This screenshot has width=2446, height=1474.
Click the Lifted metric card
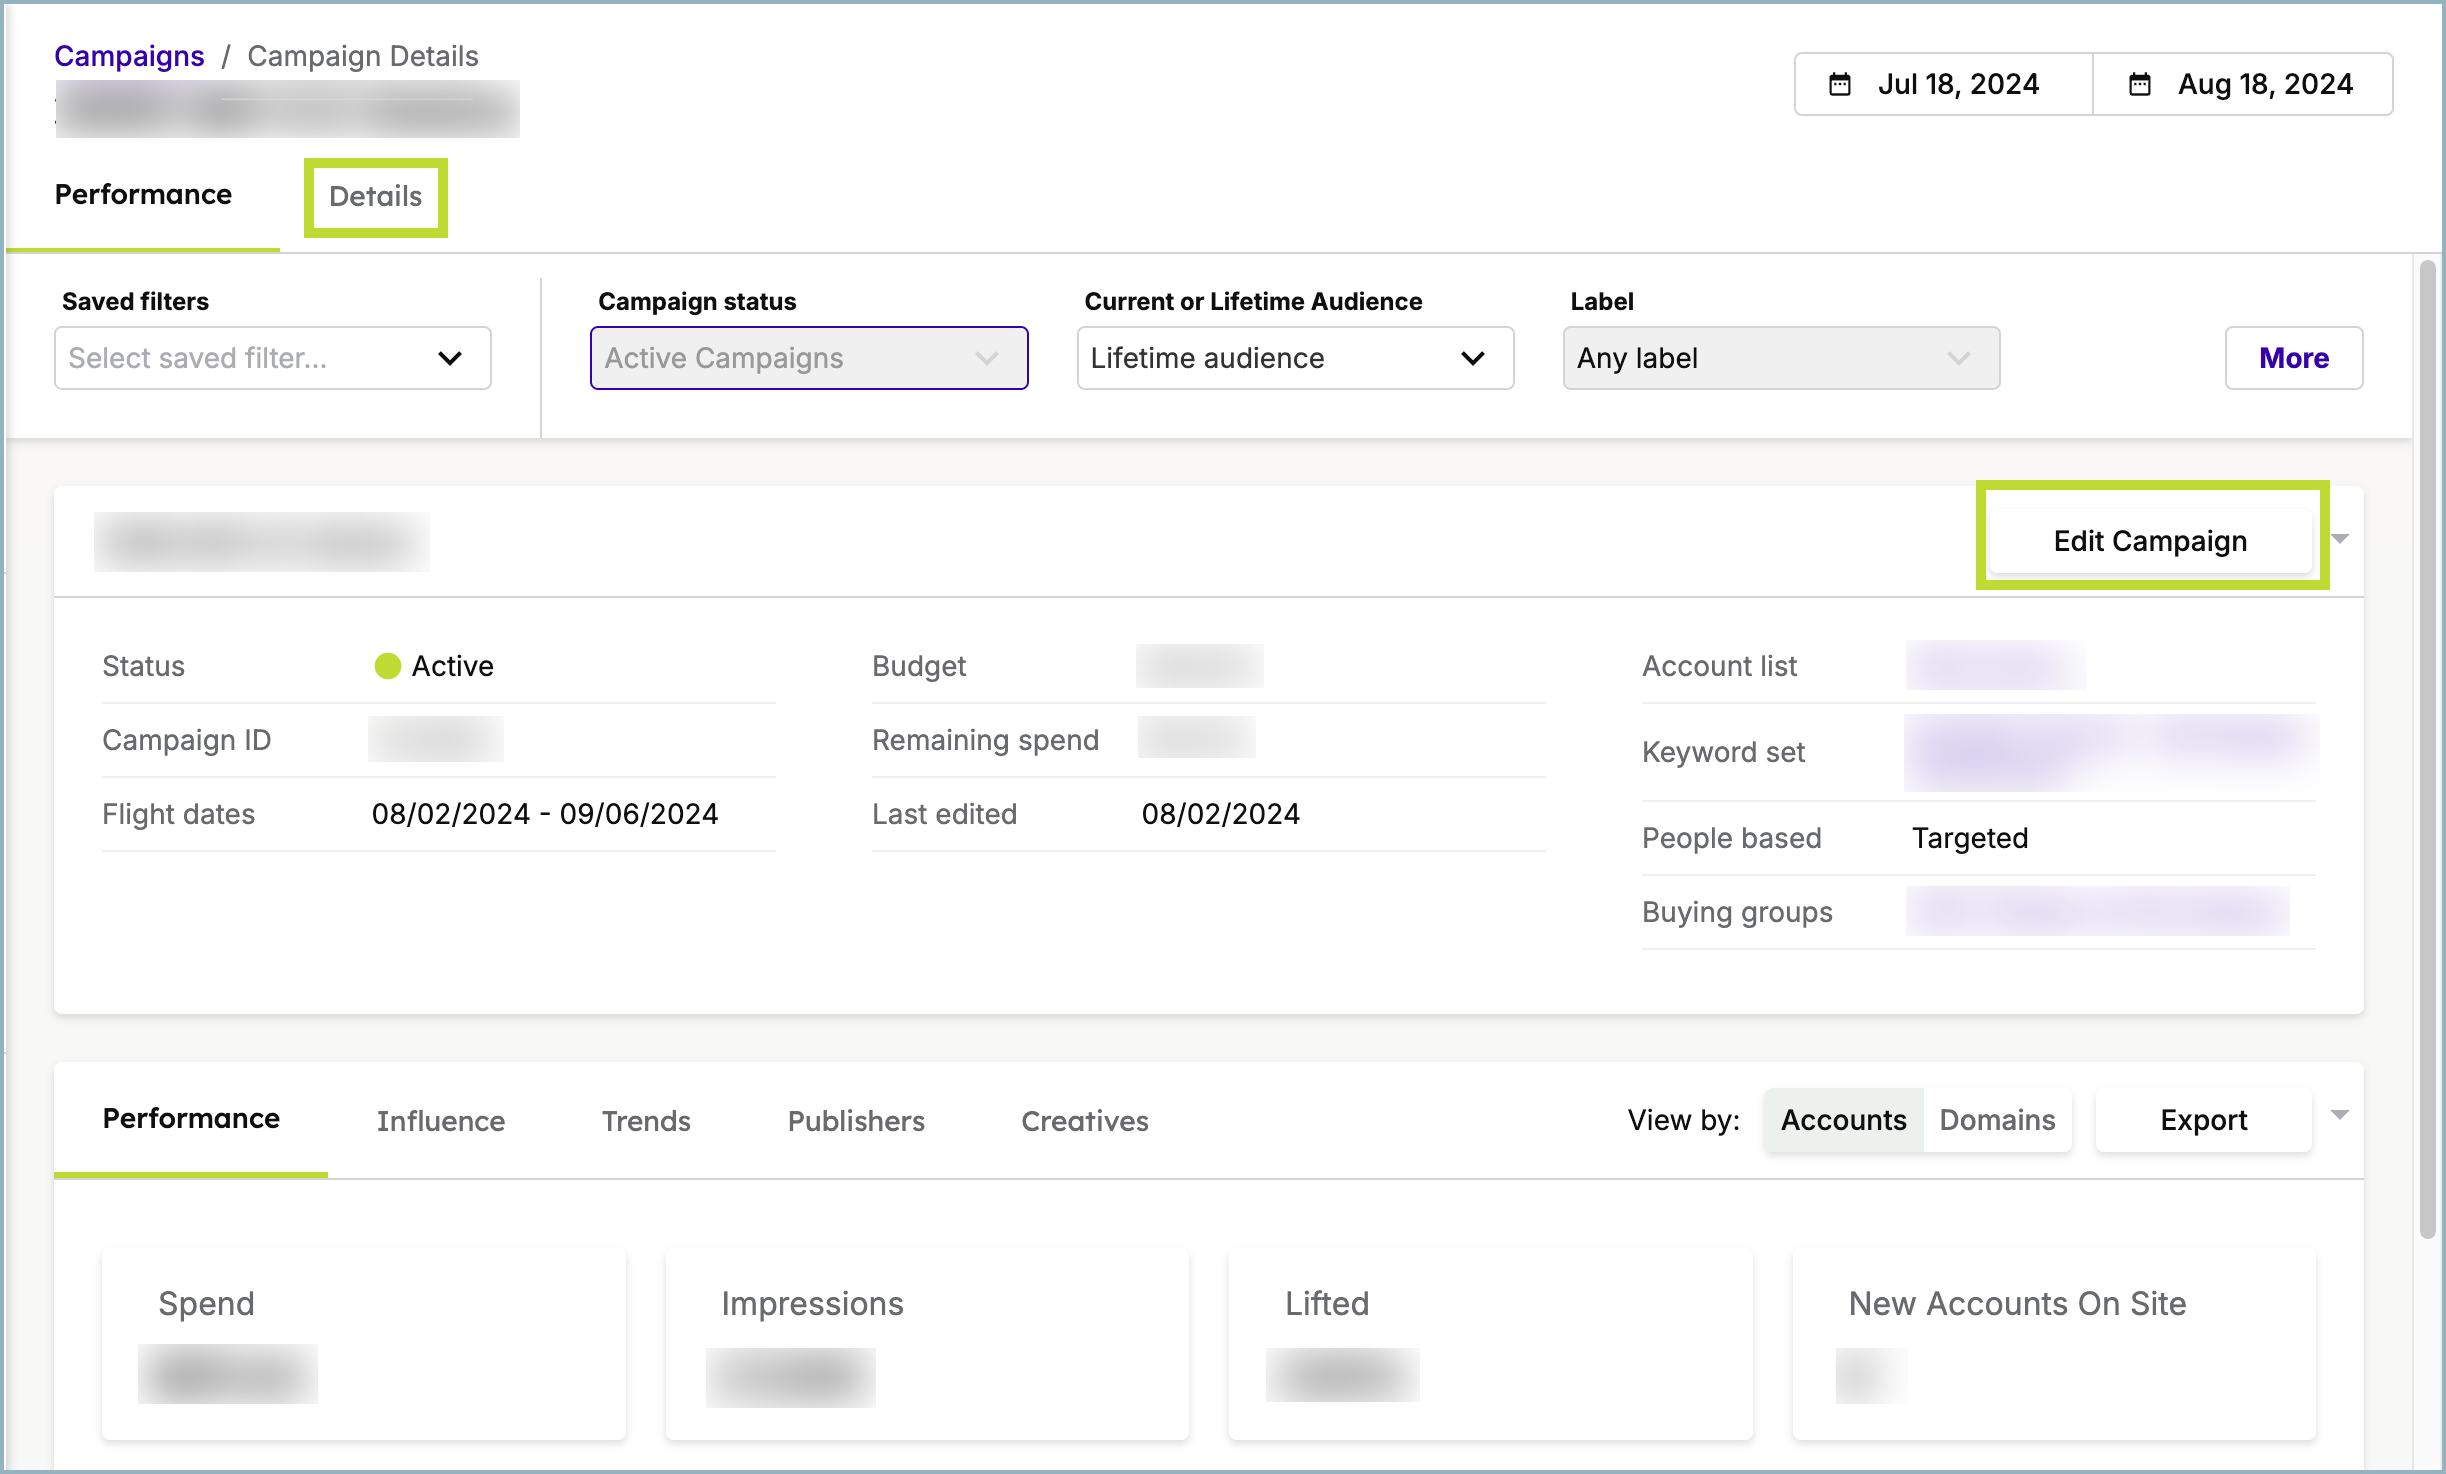pyautogui.click(x=1490, y=1344)
